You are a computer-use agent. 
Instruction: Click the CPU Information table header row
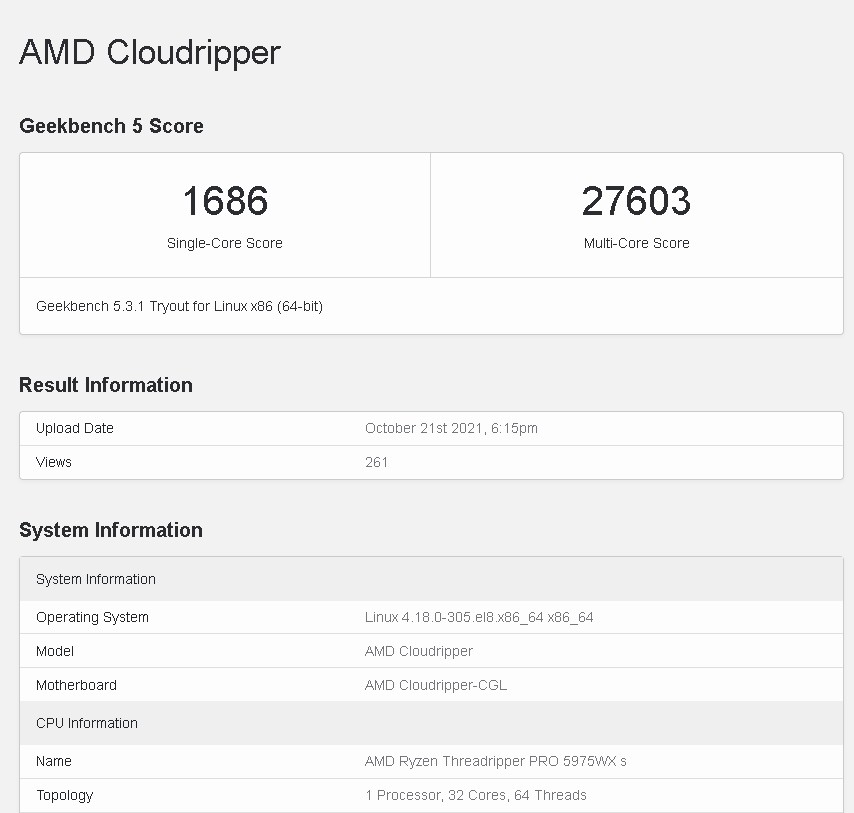pos(431,723)
